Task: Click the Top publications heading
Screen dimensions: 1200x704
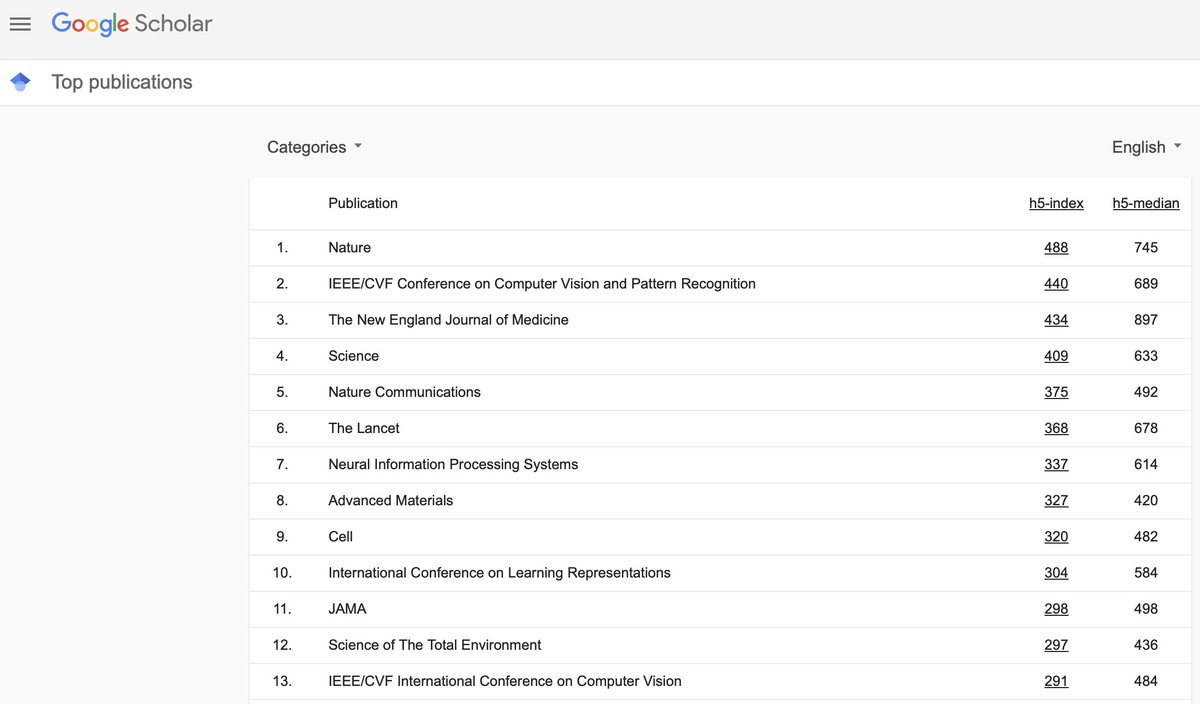Action: [x=122, y=82]
